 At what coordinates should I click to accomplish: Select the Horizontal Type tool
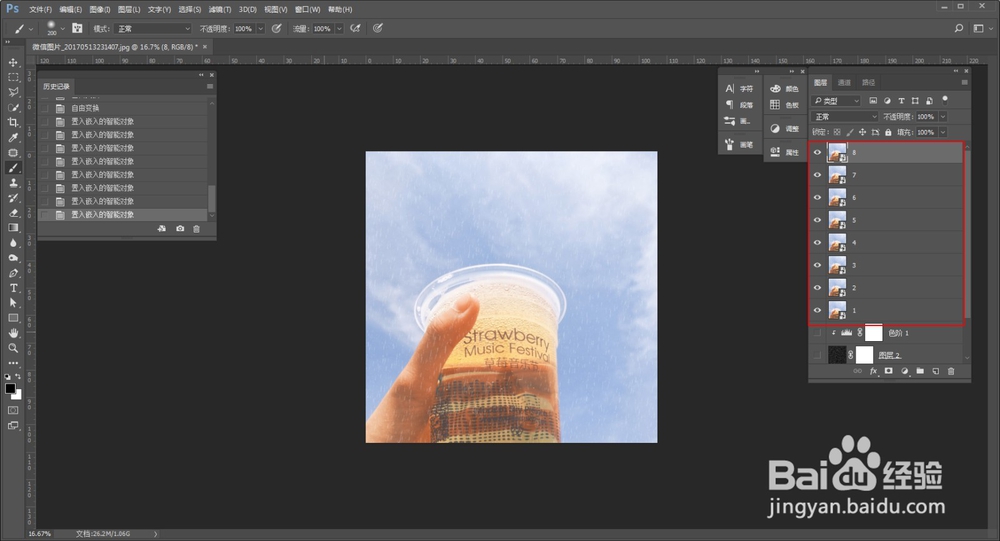pyautogui.click(x=13, y=288)
